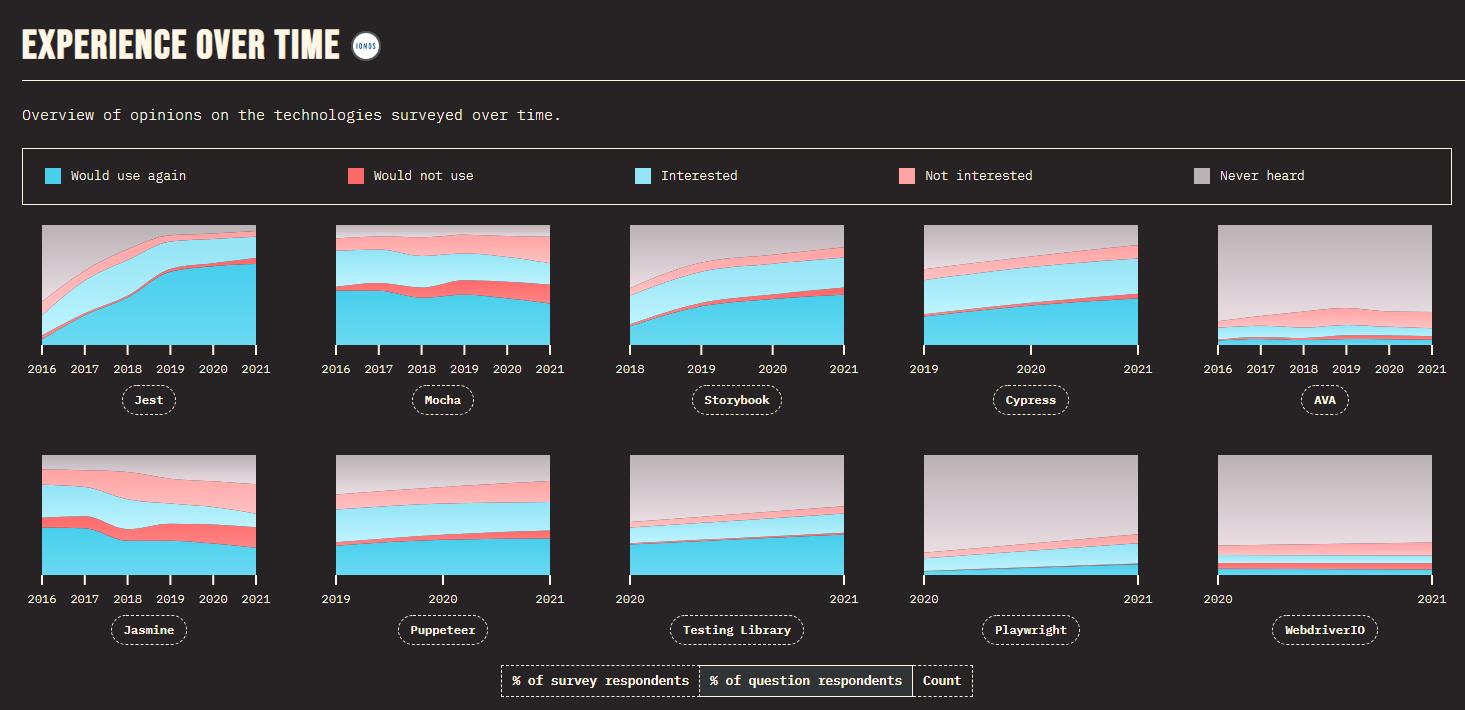Click the Storybook area chart
This screenshot has width=1465, height=710.
pyautogui.click(x=737, y=285)
